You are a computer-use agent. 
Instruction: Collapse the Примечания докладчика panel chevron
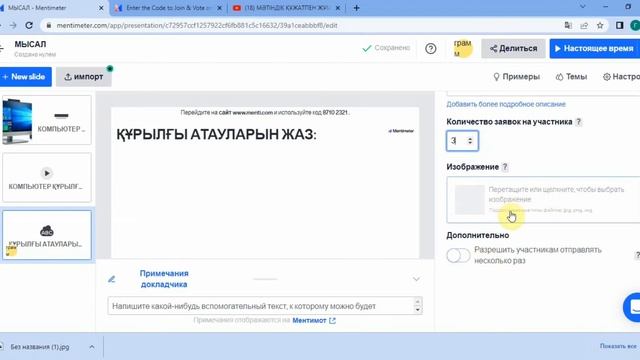416,279
